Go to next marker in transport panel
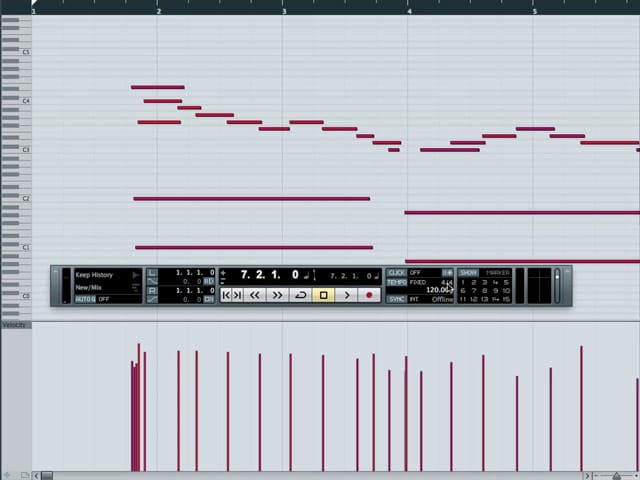 [x=237, y=295]
